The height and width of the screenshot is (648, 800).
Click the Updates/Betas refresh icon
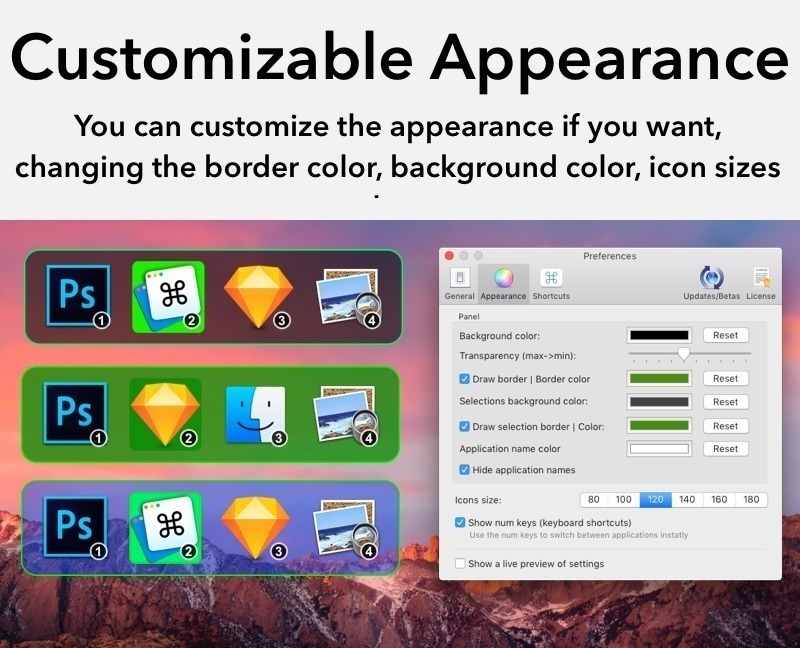(710, 277)
